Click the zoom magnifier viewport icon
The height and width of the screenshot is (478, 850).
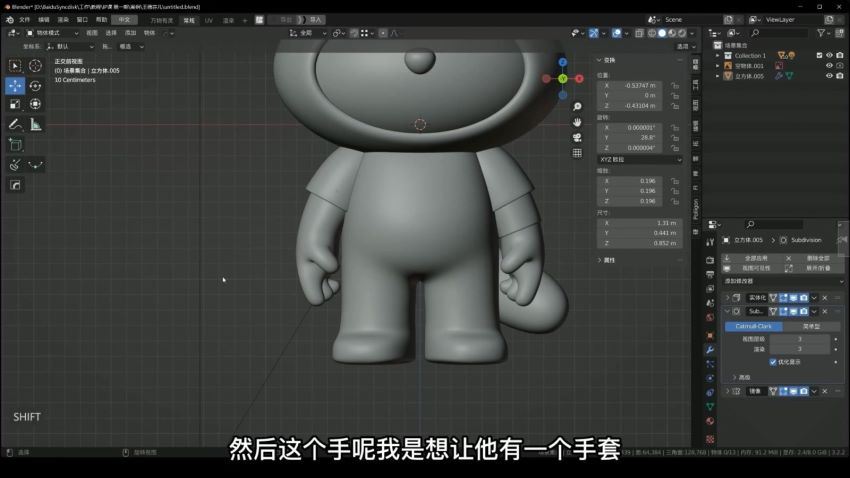[x=577, y=107]
